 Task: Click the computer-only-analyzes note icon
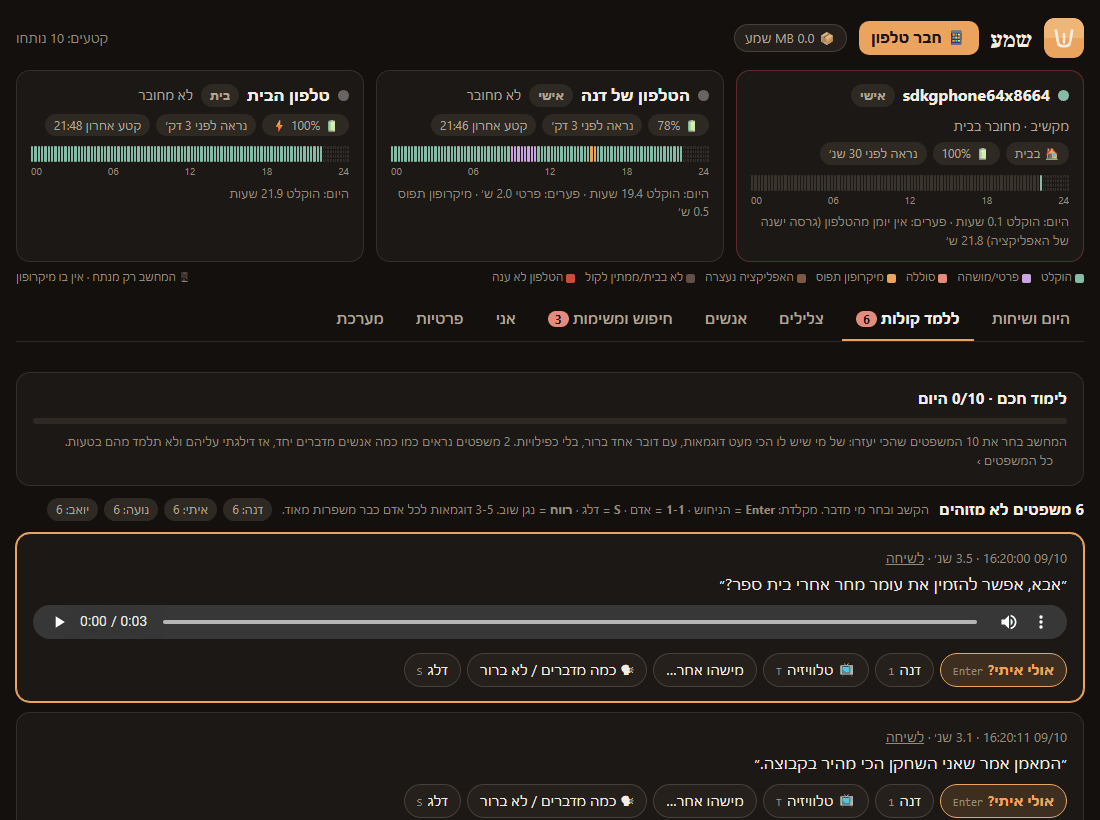click(x=185, y=277)
